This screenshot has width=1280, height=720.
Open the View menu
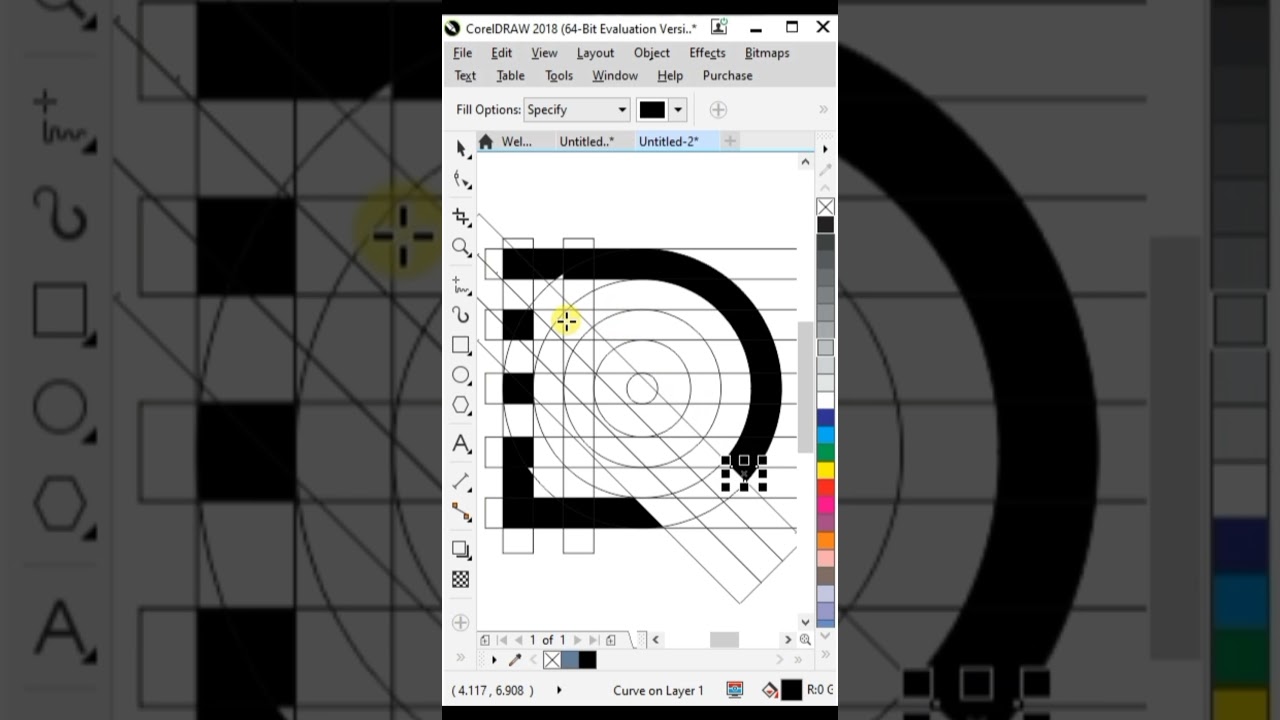(544, 53)
